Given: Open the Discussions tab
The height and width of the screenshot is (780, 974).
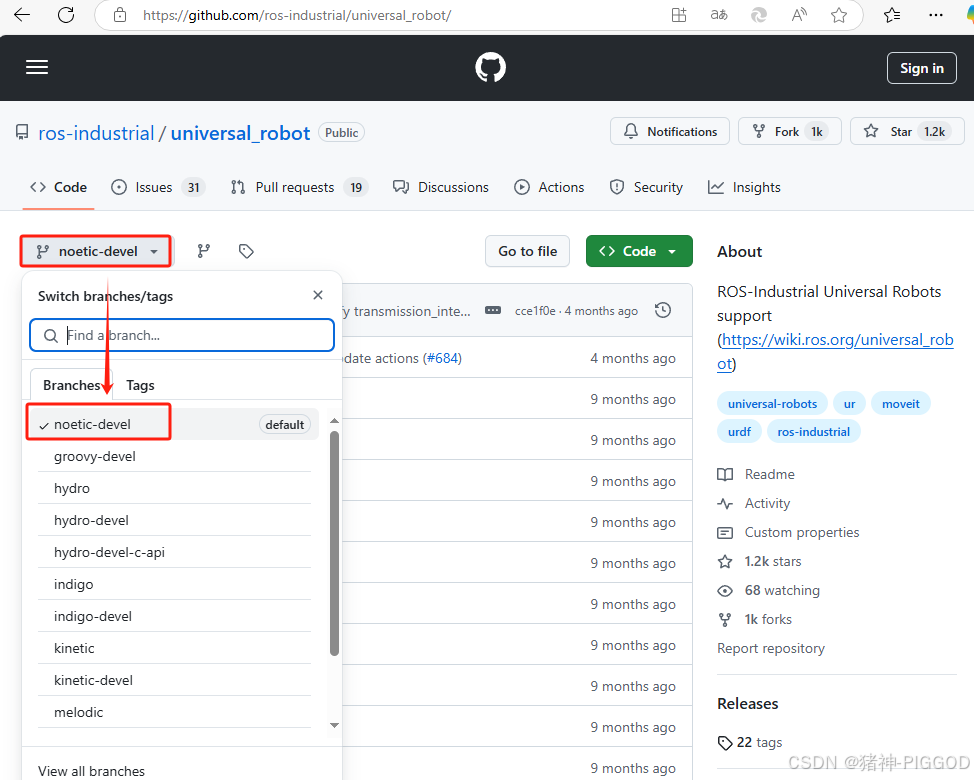Looking at the screenshot, I should (441, 187).
